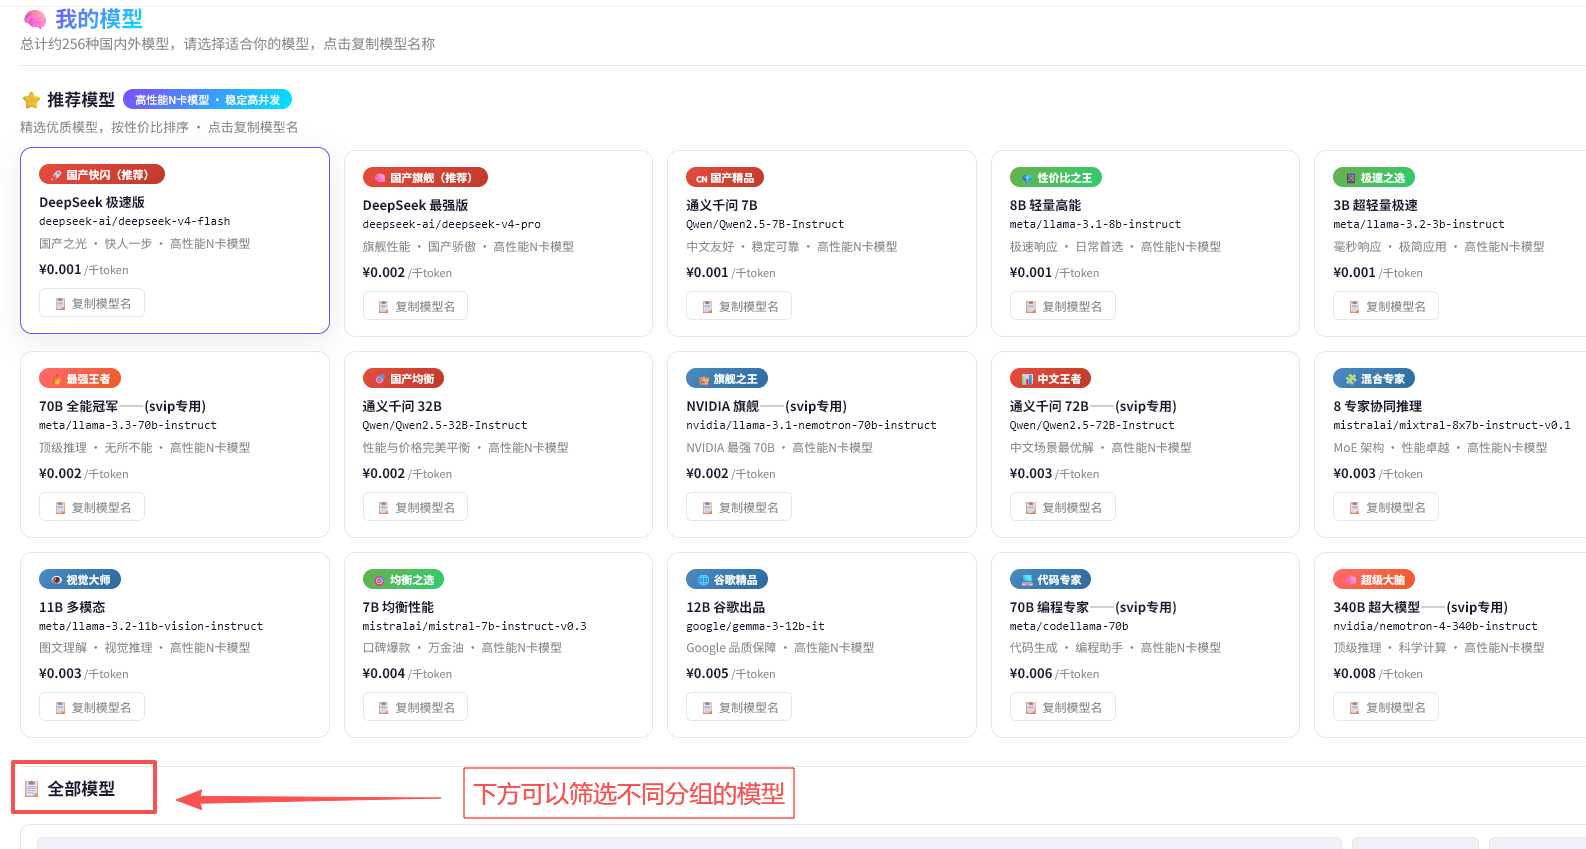This screenshot has height=849, width=1586.
Task: Copy model name for 通义千问 7B
Action: 739,306
